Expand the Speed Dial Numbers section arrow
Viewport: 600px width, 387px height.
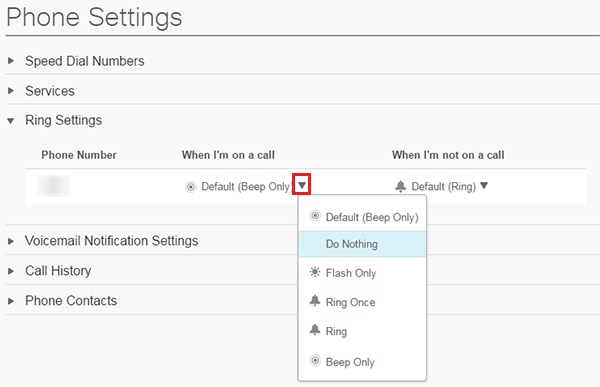click(x=11, y=61)
